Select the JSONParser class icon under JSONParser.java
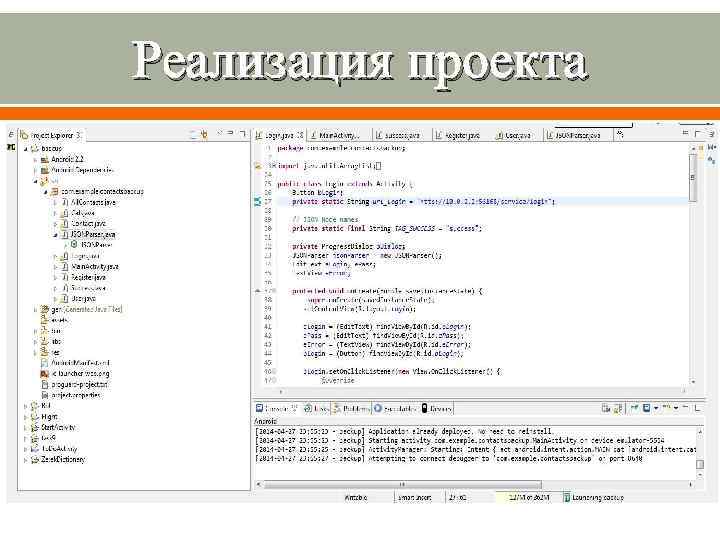 74,245
